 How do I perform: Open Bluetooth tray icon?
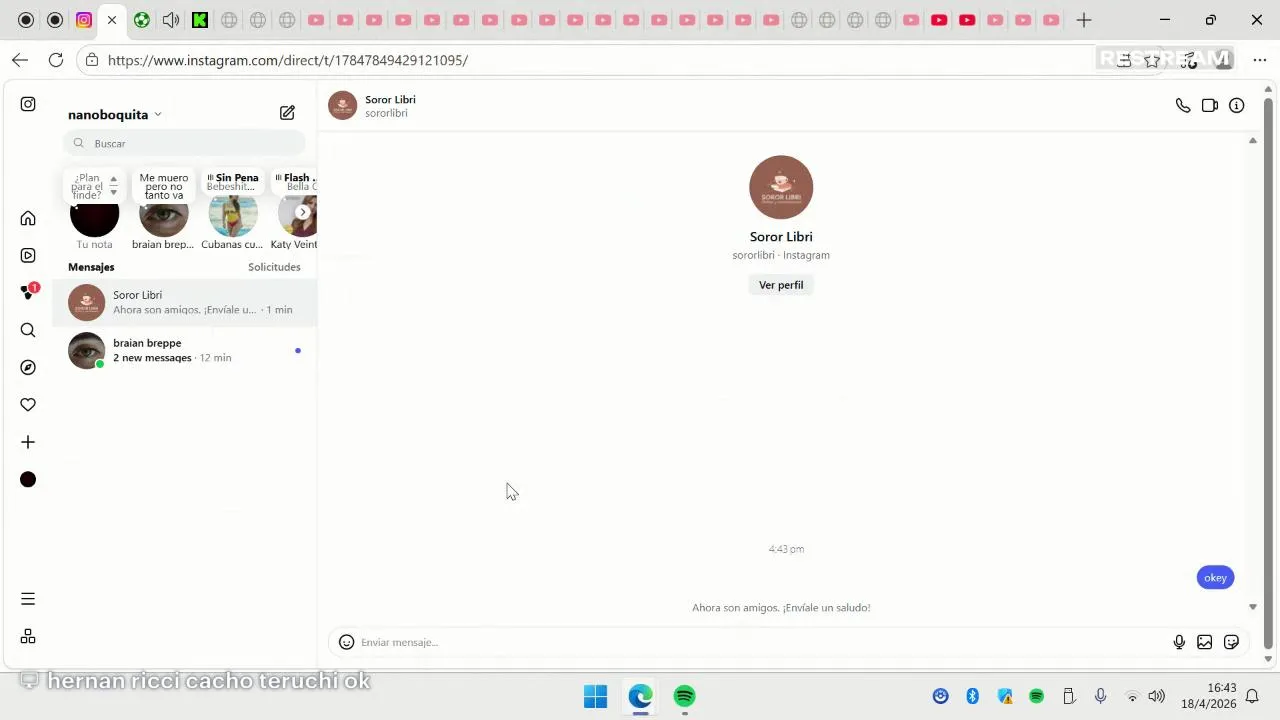coord(972,696)
